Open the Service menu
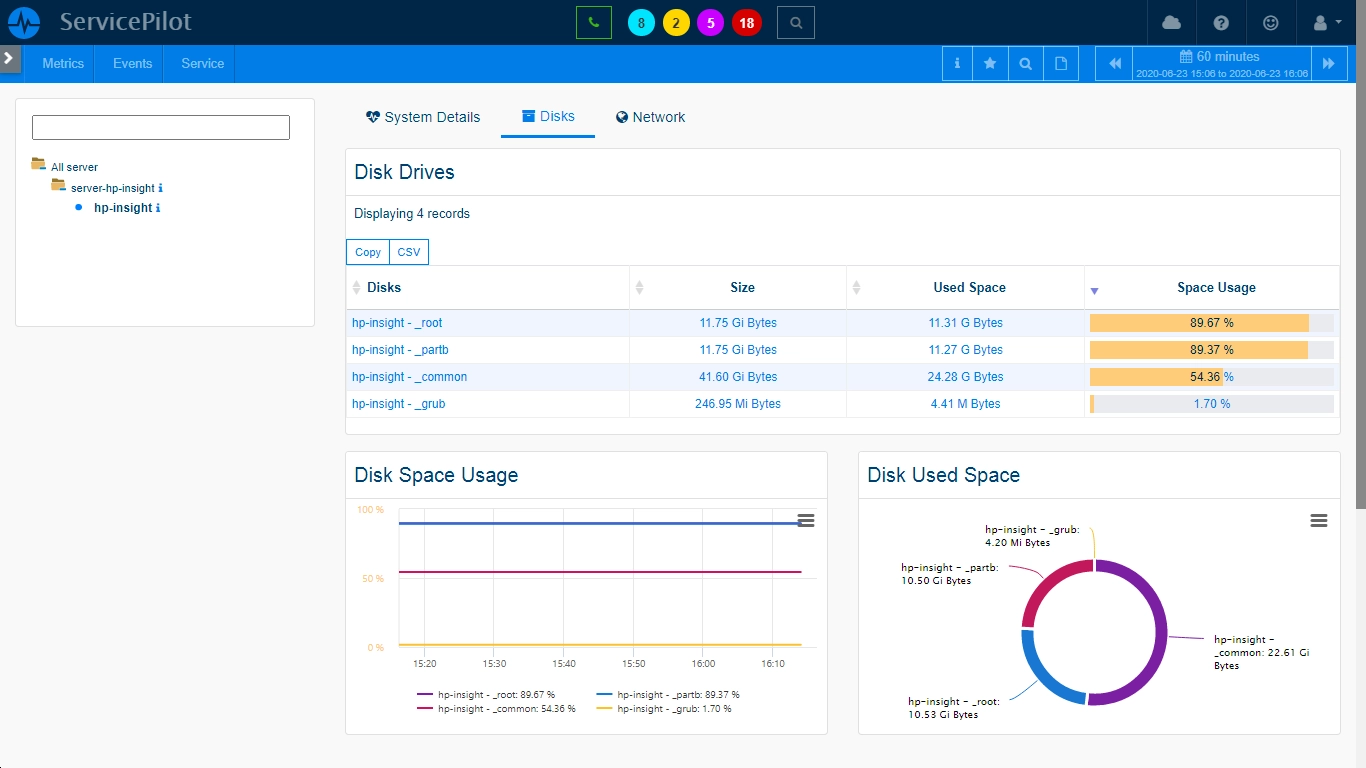The image size is (1366, 768). click(202, 63)
